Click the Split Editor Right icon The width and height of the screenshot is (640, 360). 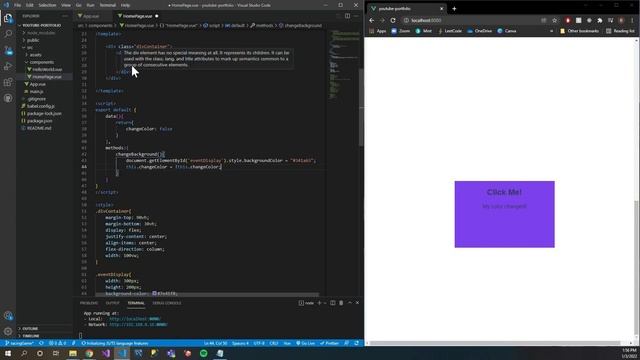click(x=347, y=16)
